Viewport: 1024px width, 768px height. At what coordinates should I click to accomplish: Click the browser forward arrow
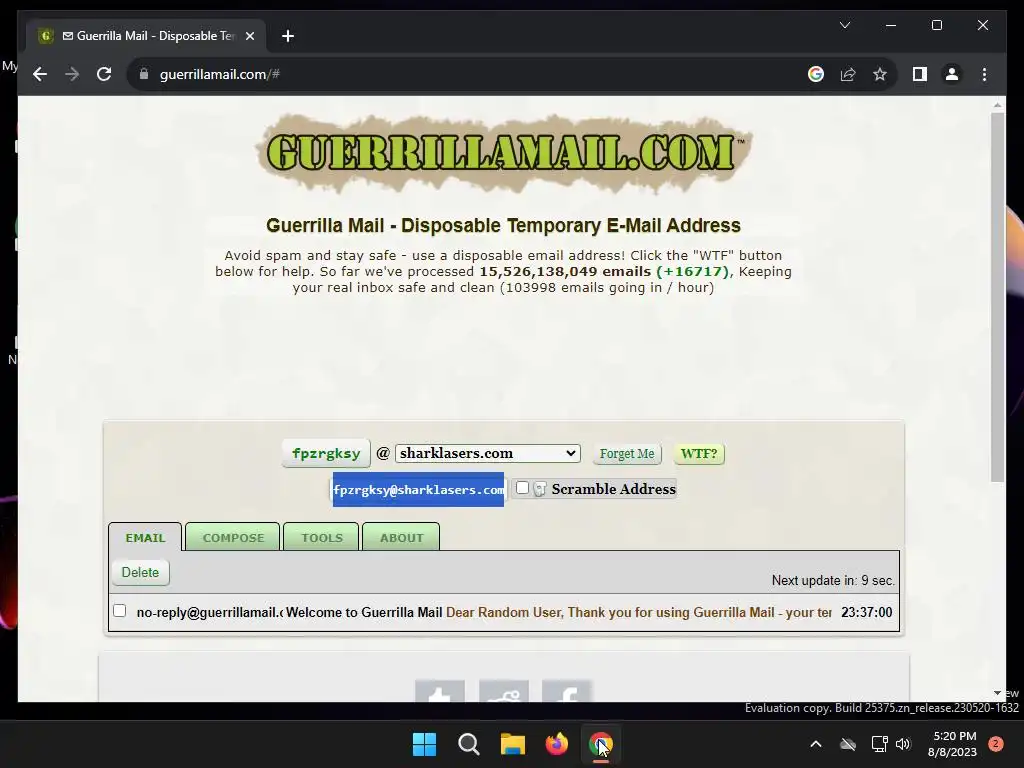(72, 74)
